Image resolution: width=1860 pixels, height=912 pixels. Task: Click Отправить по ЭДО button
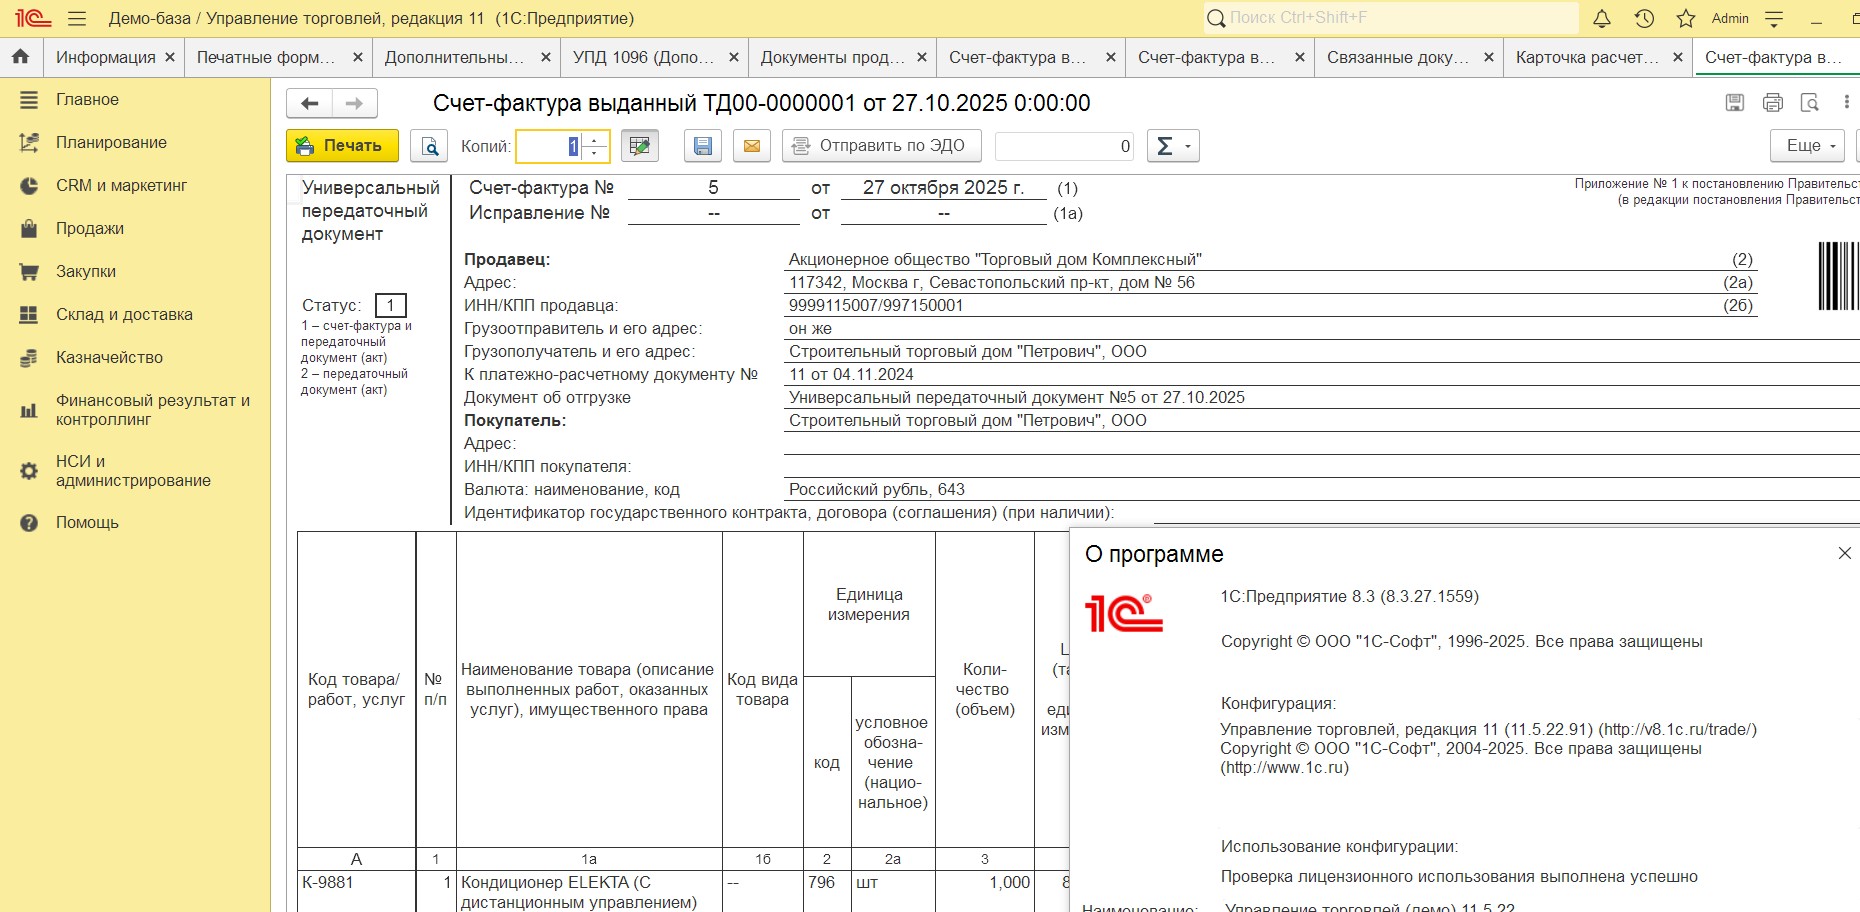tap(881, 146)
